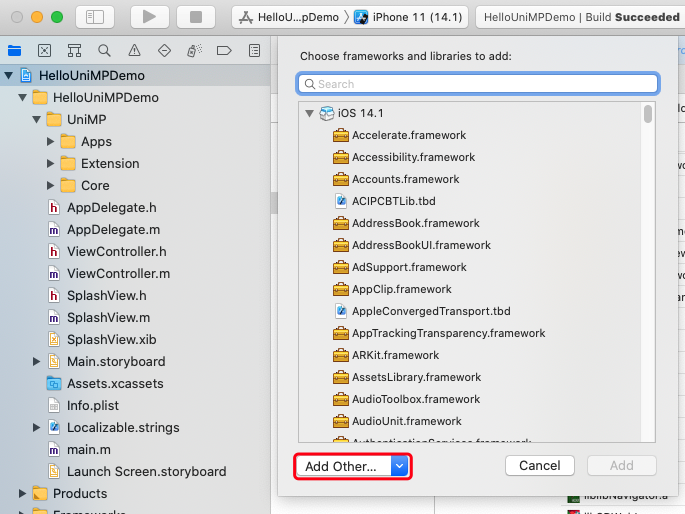Select SplashView.m in navigator
Image resolution: width=685 pixels, height=514 pixels.
[99, 317]
